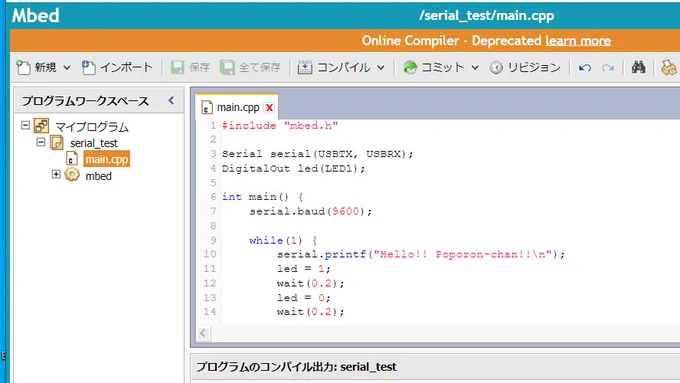Click the print icon in toolbar

coord(668,67)
